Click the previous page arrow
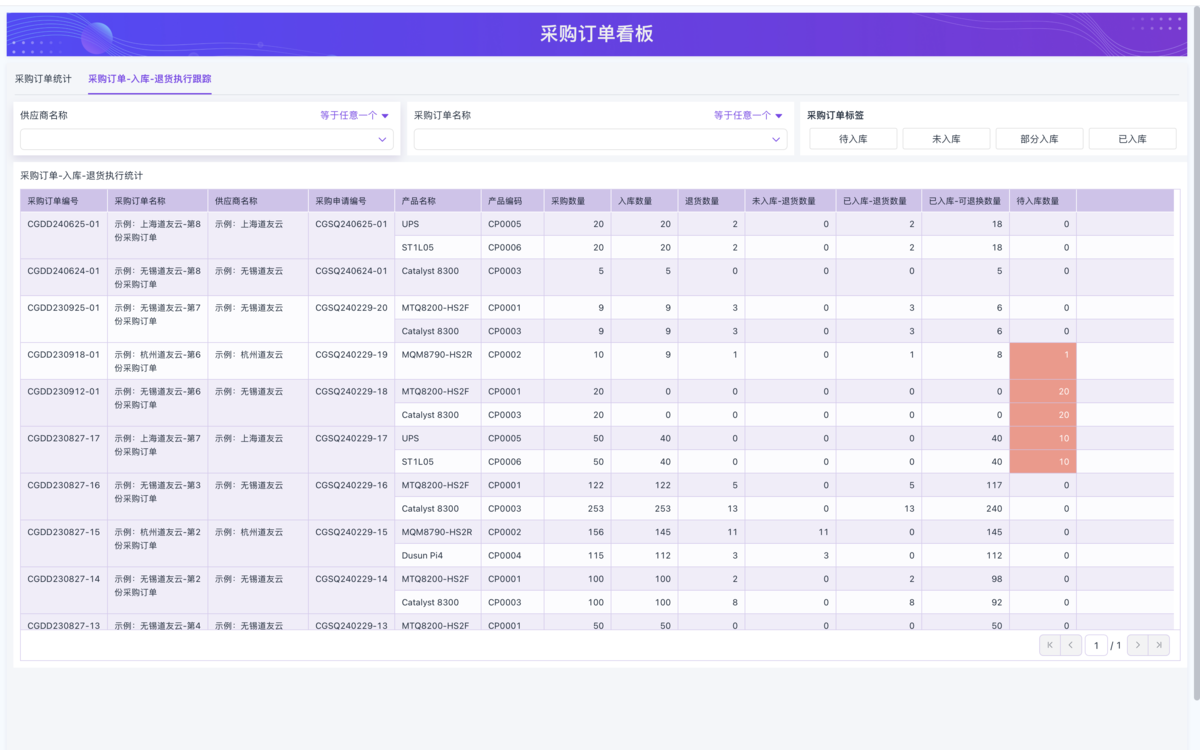 [1071, 645]
